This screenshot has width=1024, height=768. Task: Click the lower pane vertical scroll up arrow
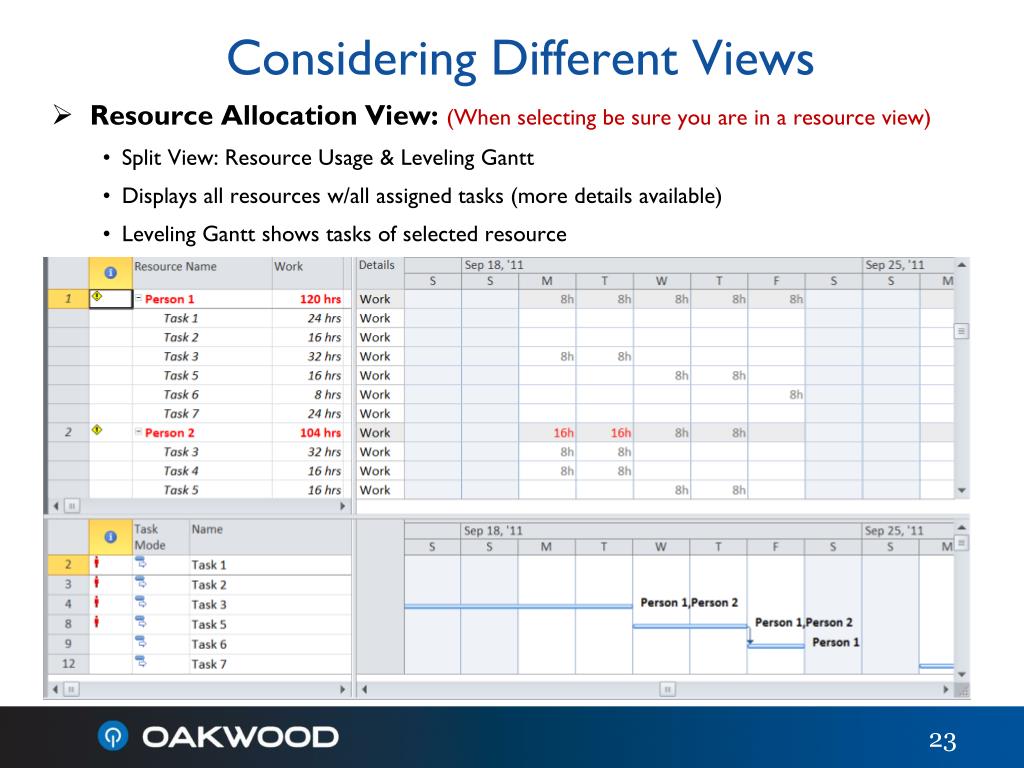961,528
